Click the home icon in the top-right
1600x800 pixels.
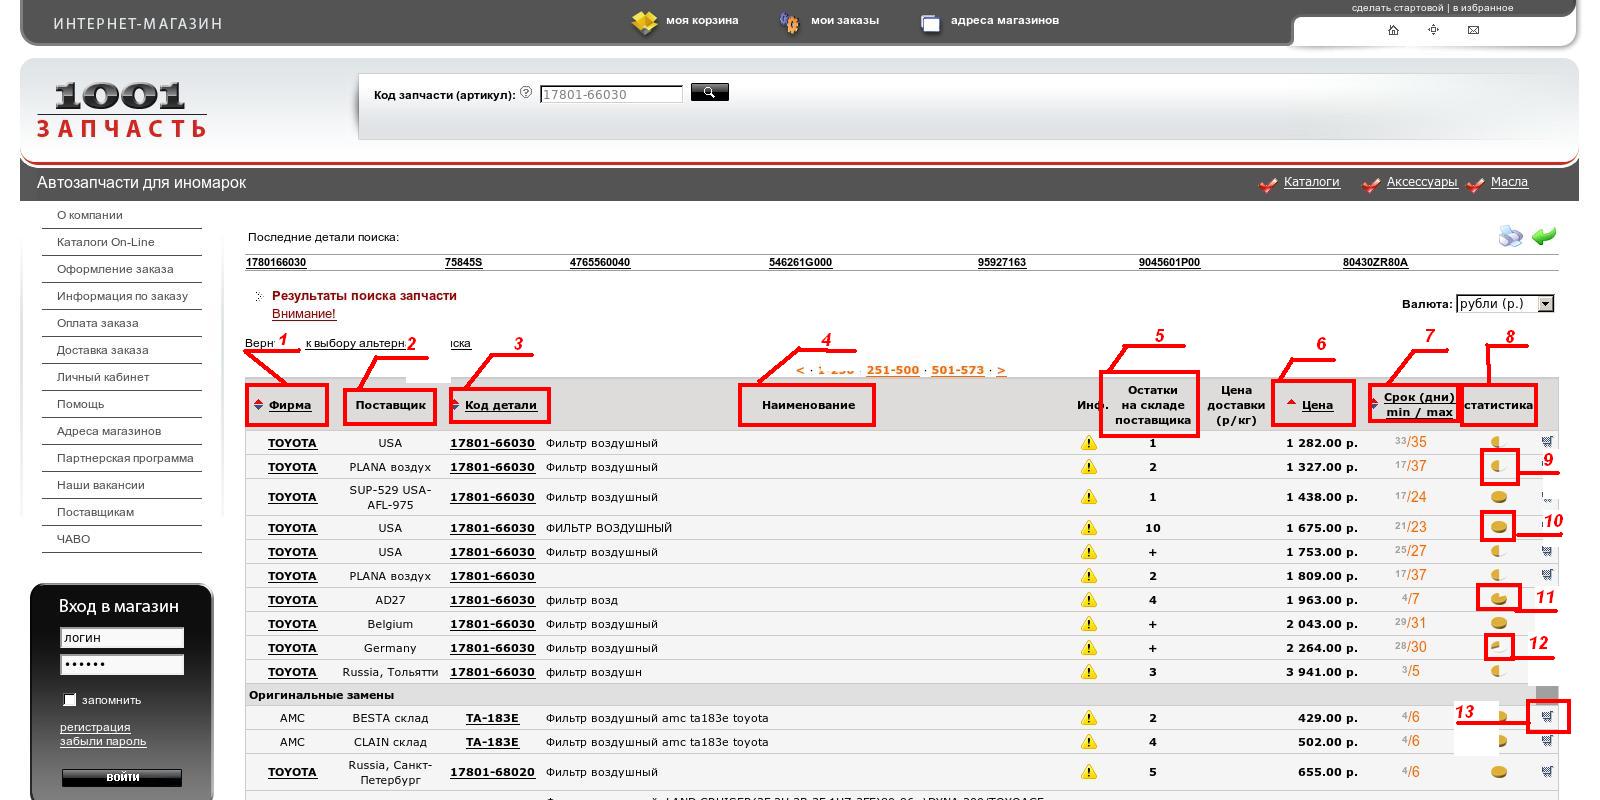pyautogui.click(x=1393, y=30)
